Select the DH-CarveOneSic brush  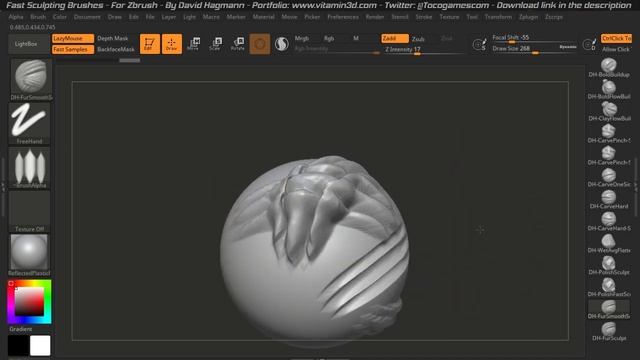point(609,178)
